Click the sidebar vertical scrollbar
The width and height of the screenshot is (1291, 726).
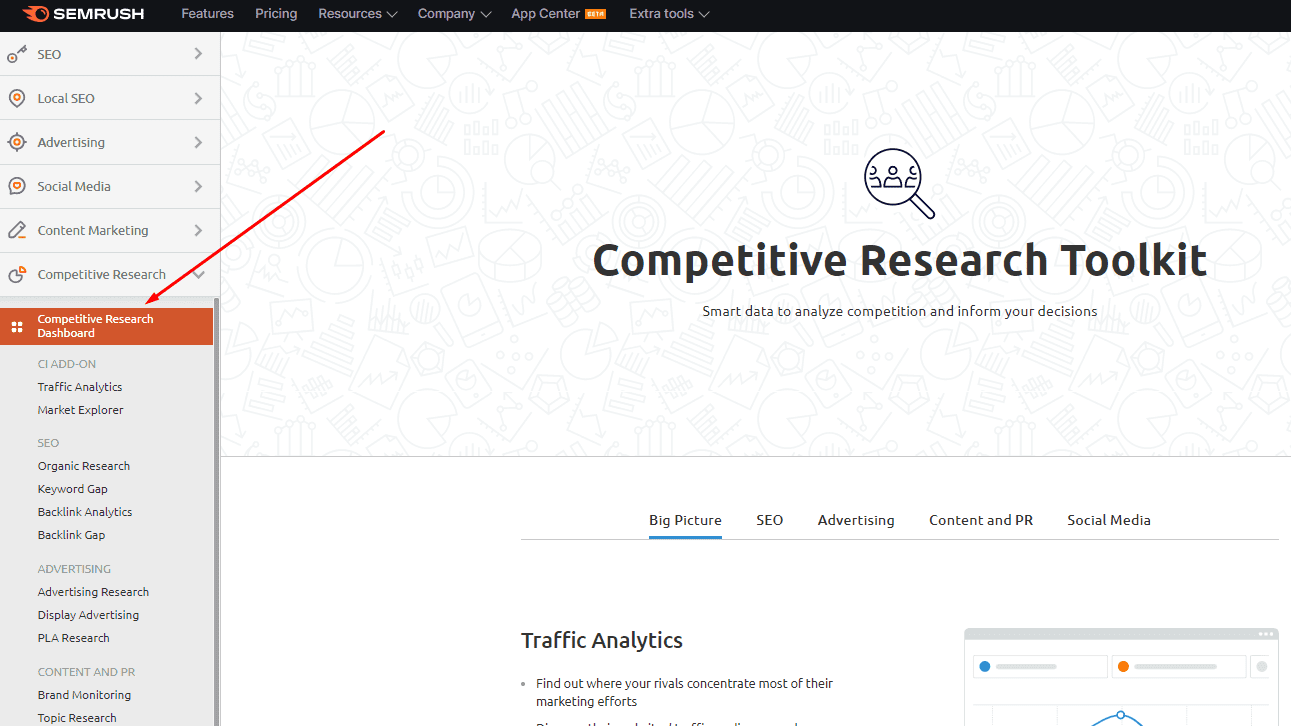(x=216, y=510)
